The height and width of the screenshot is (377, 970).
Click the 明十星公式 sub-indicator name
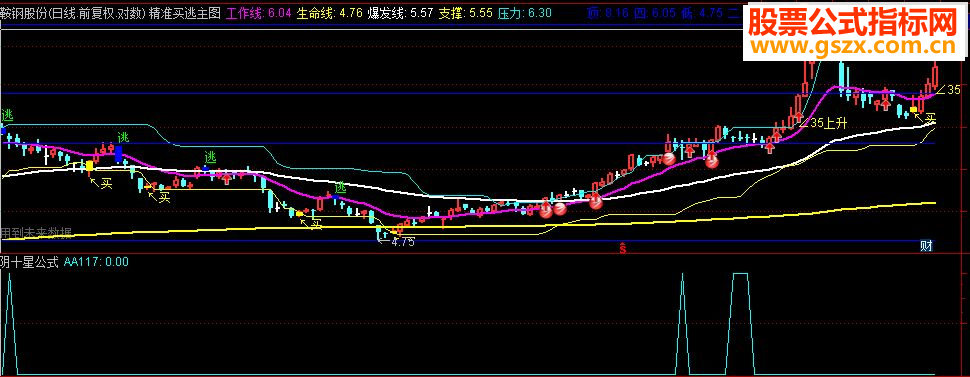coord(29,262)
